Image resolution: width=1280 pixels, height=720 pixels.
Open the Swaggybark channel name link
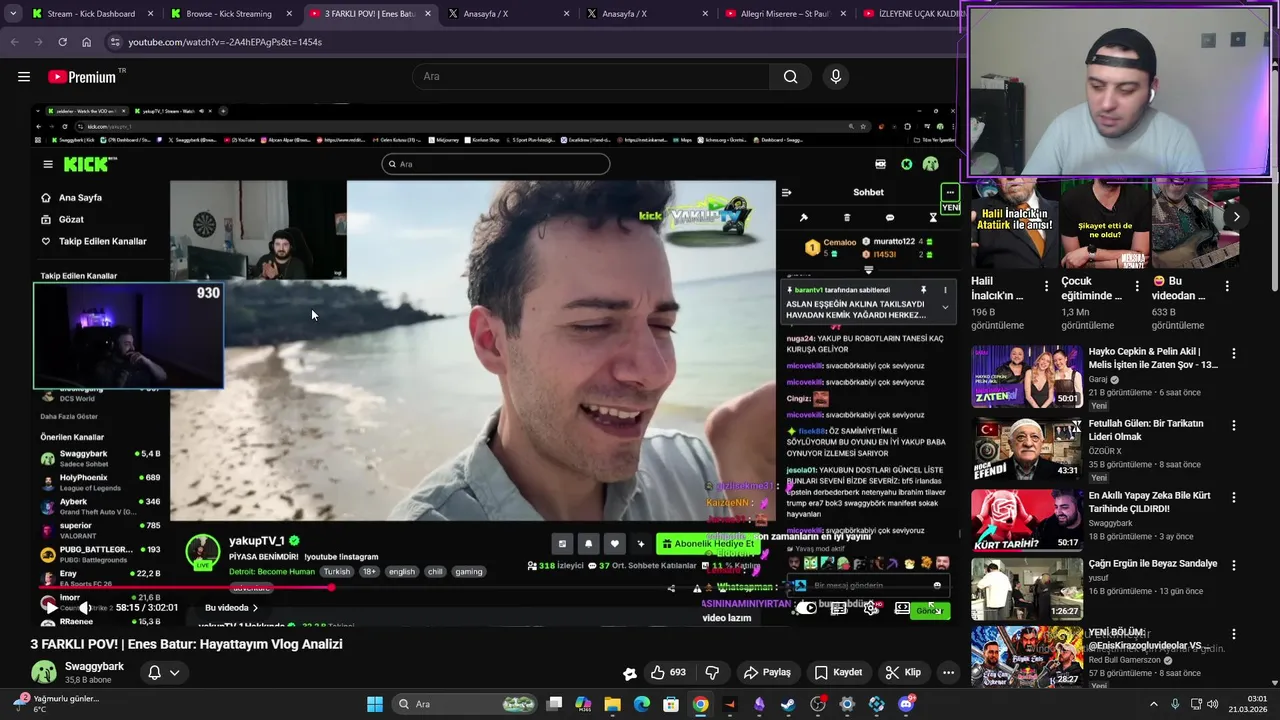pos(94,666)
